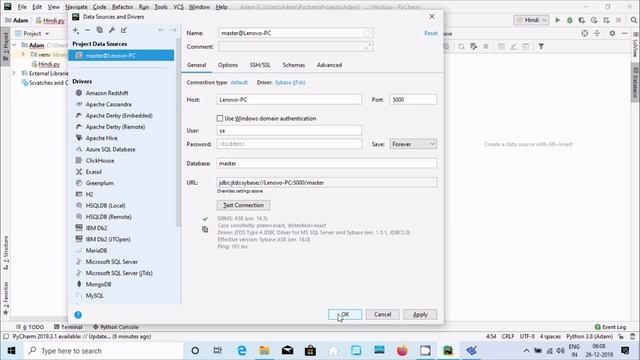640x360 pixels.
Task: Navigate back with left arrow icon
Action: coord(161,30)
